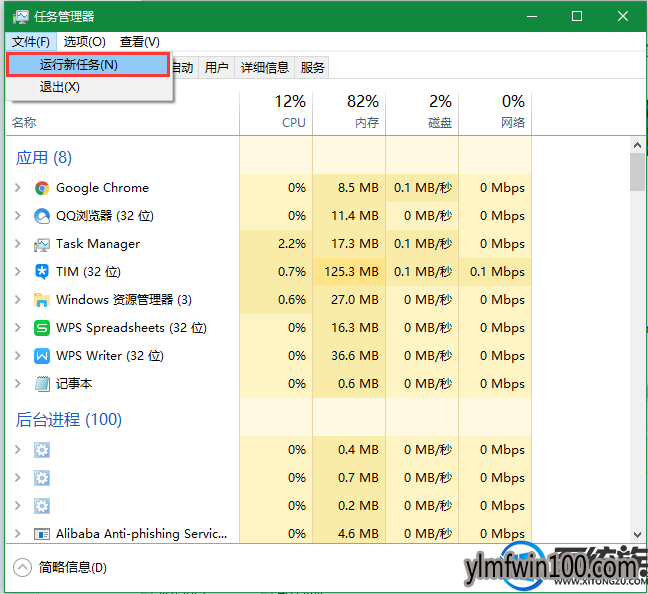Screen dimensions: 648x594
Task: Switch to the 详细信息 tab
Action: point(264,67)
